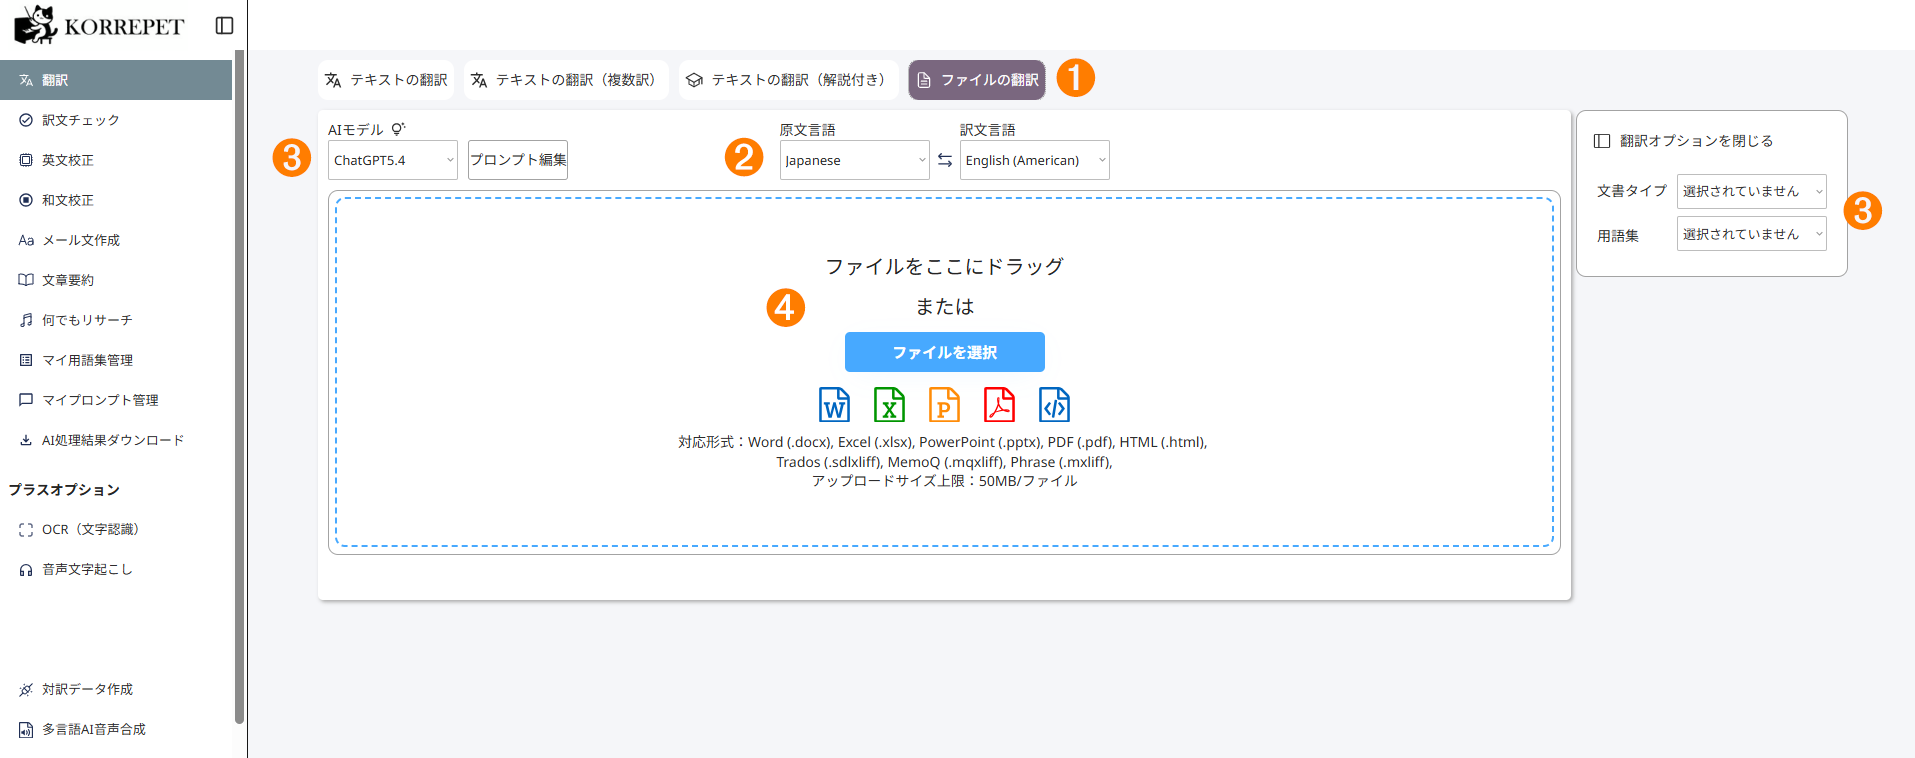
Task: Click the OCR（文字認識）scan icon
Action: click(x=26, y=530)
